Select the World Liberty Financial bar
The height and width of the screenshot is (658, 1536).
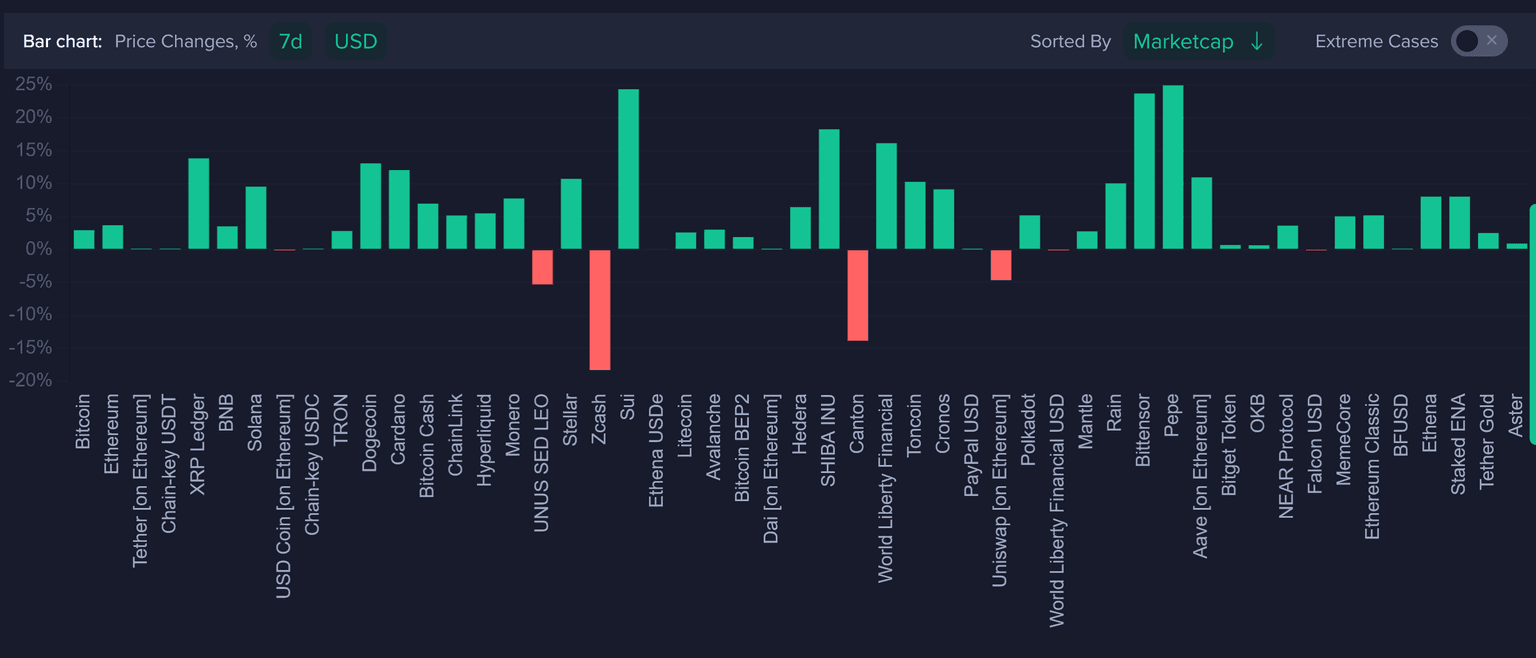(x=886, y=196)
